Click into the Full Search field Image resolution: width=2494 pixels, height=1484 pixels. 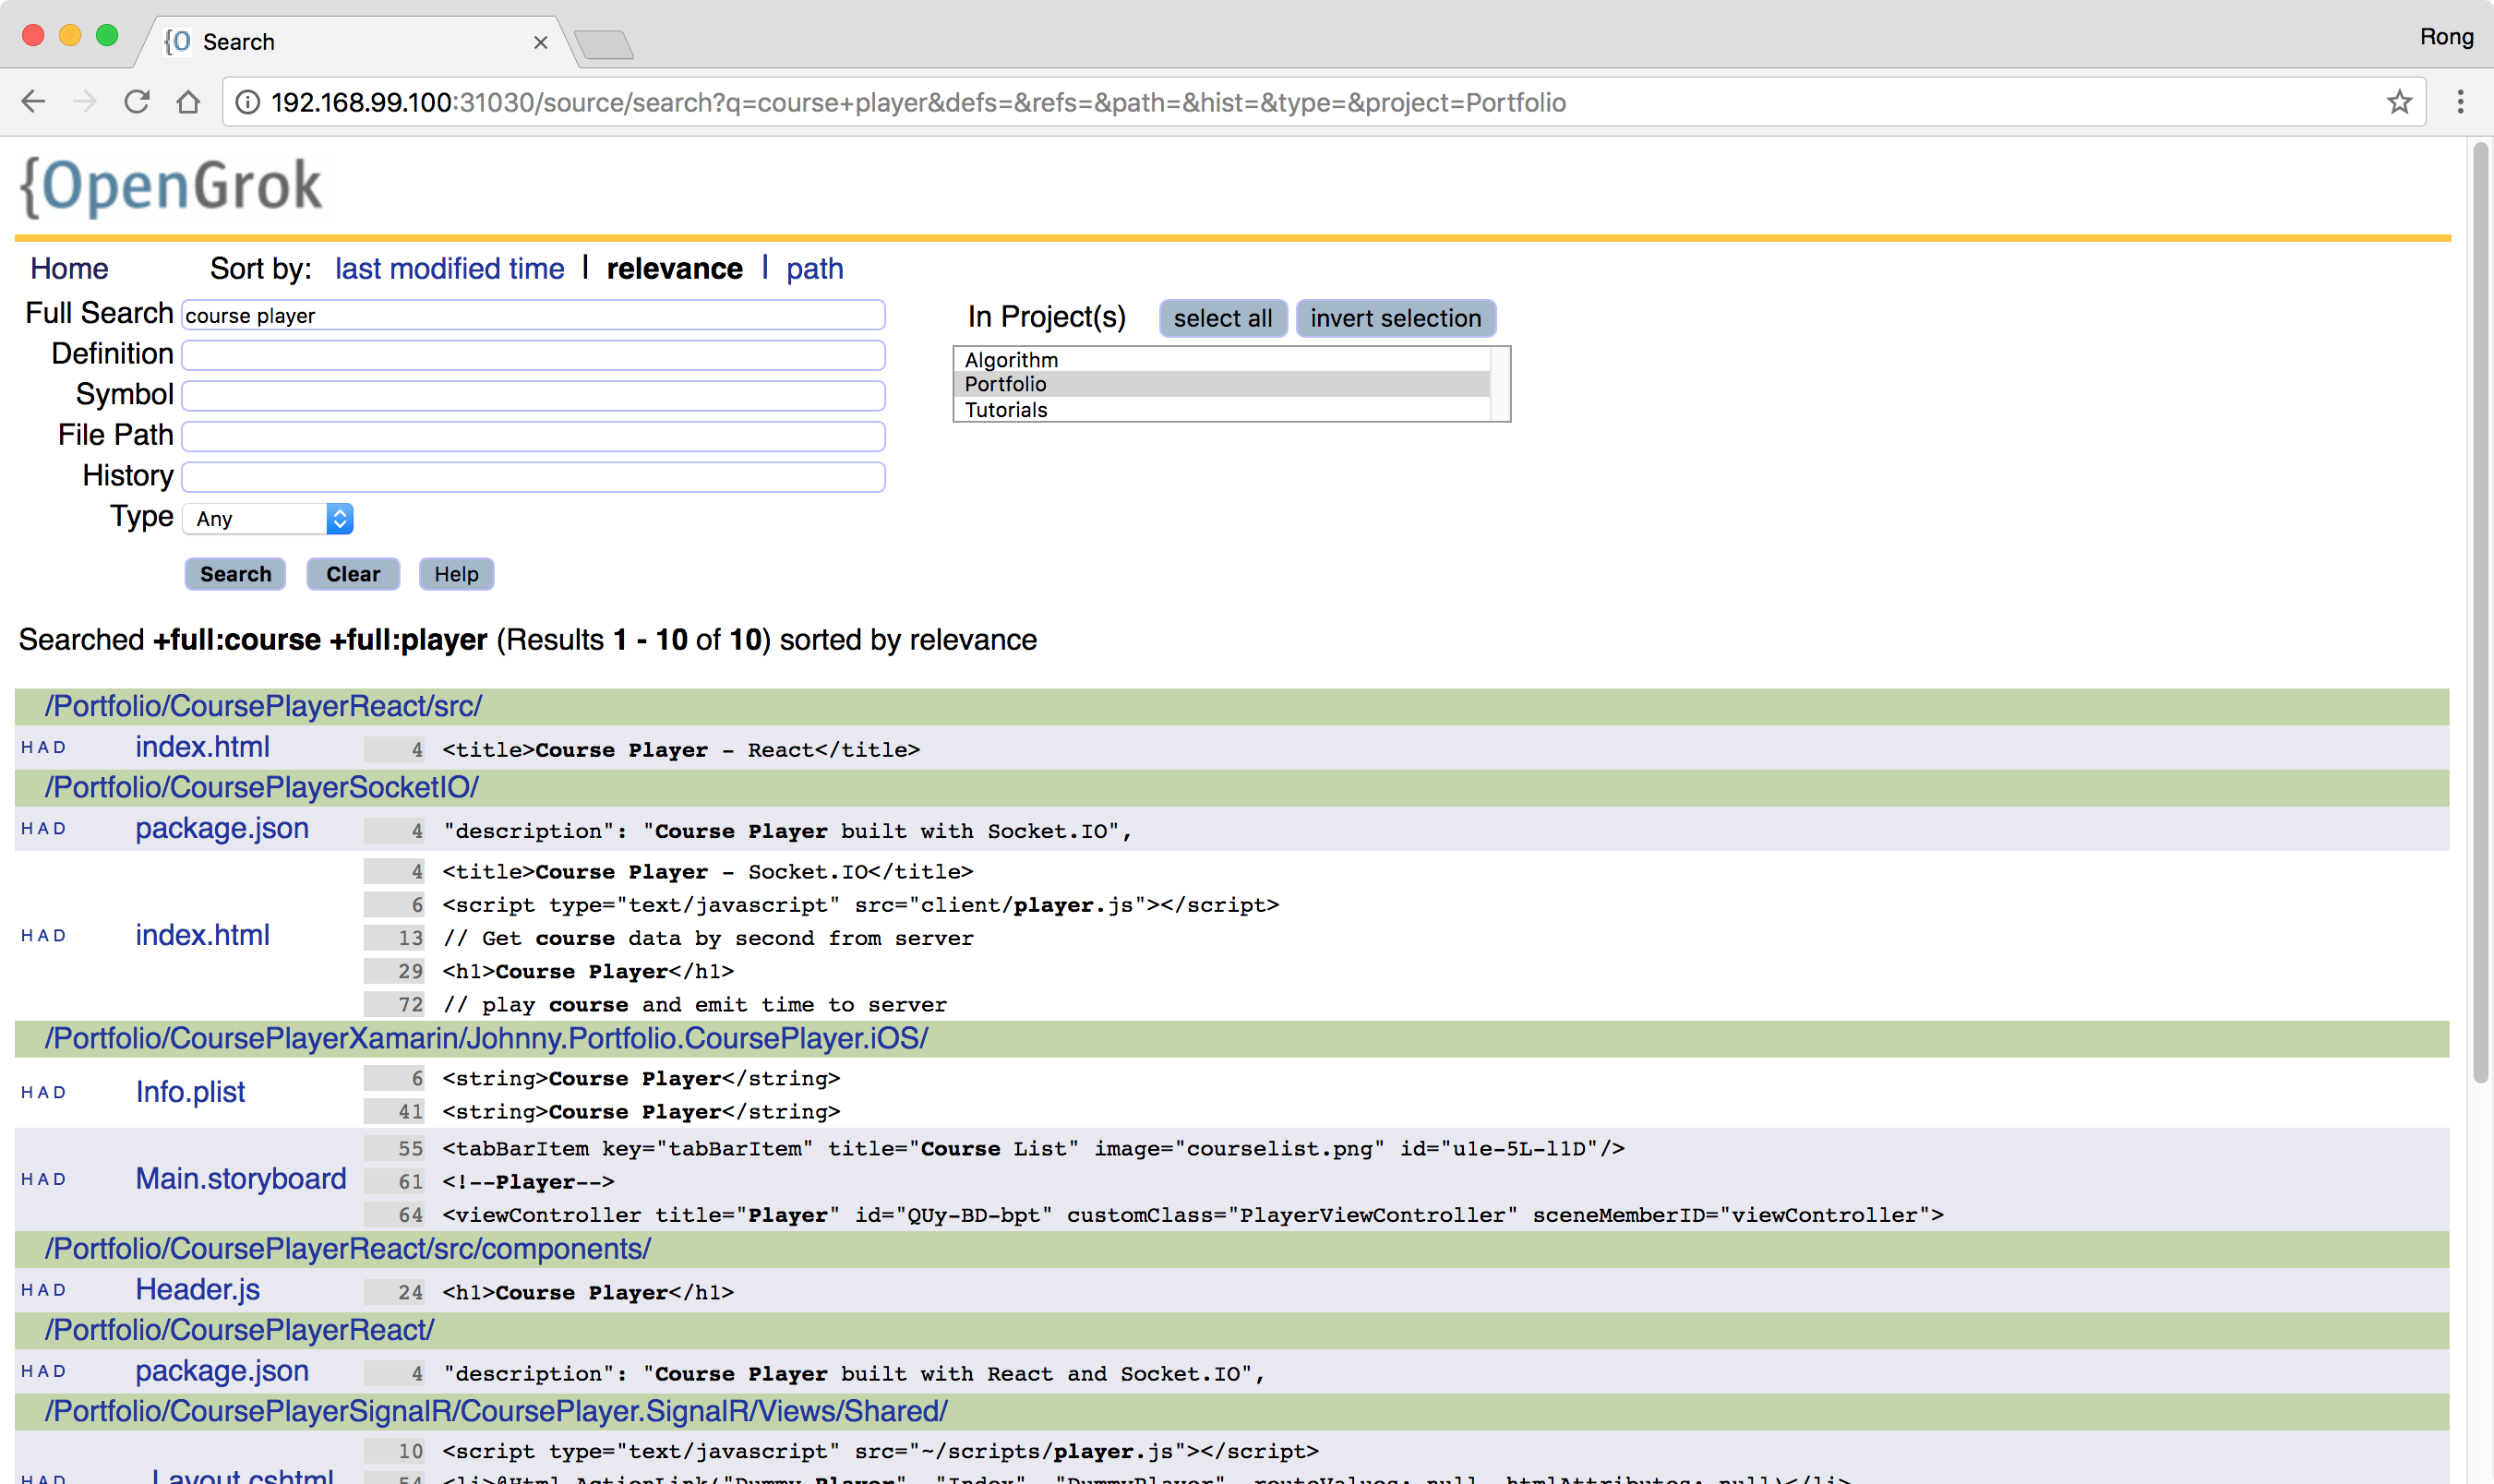pos(533,315)
